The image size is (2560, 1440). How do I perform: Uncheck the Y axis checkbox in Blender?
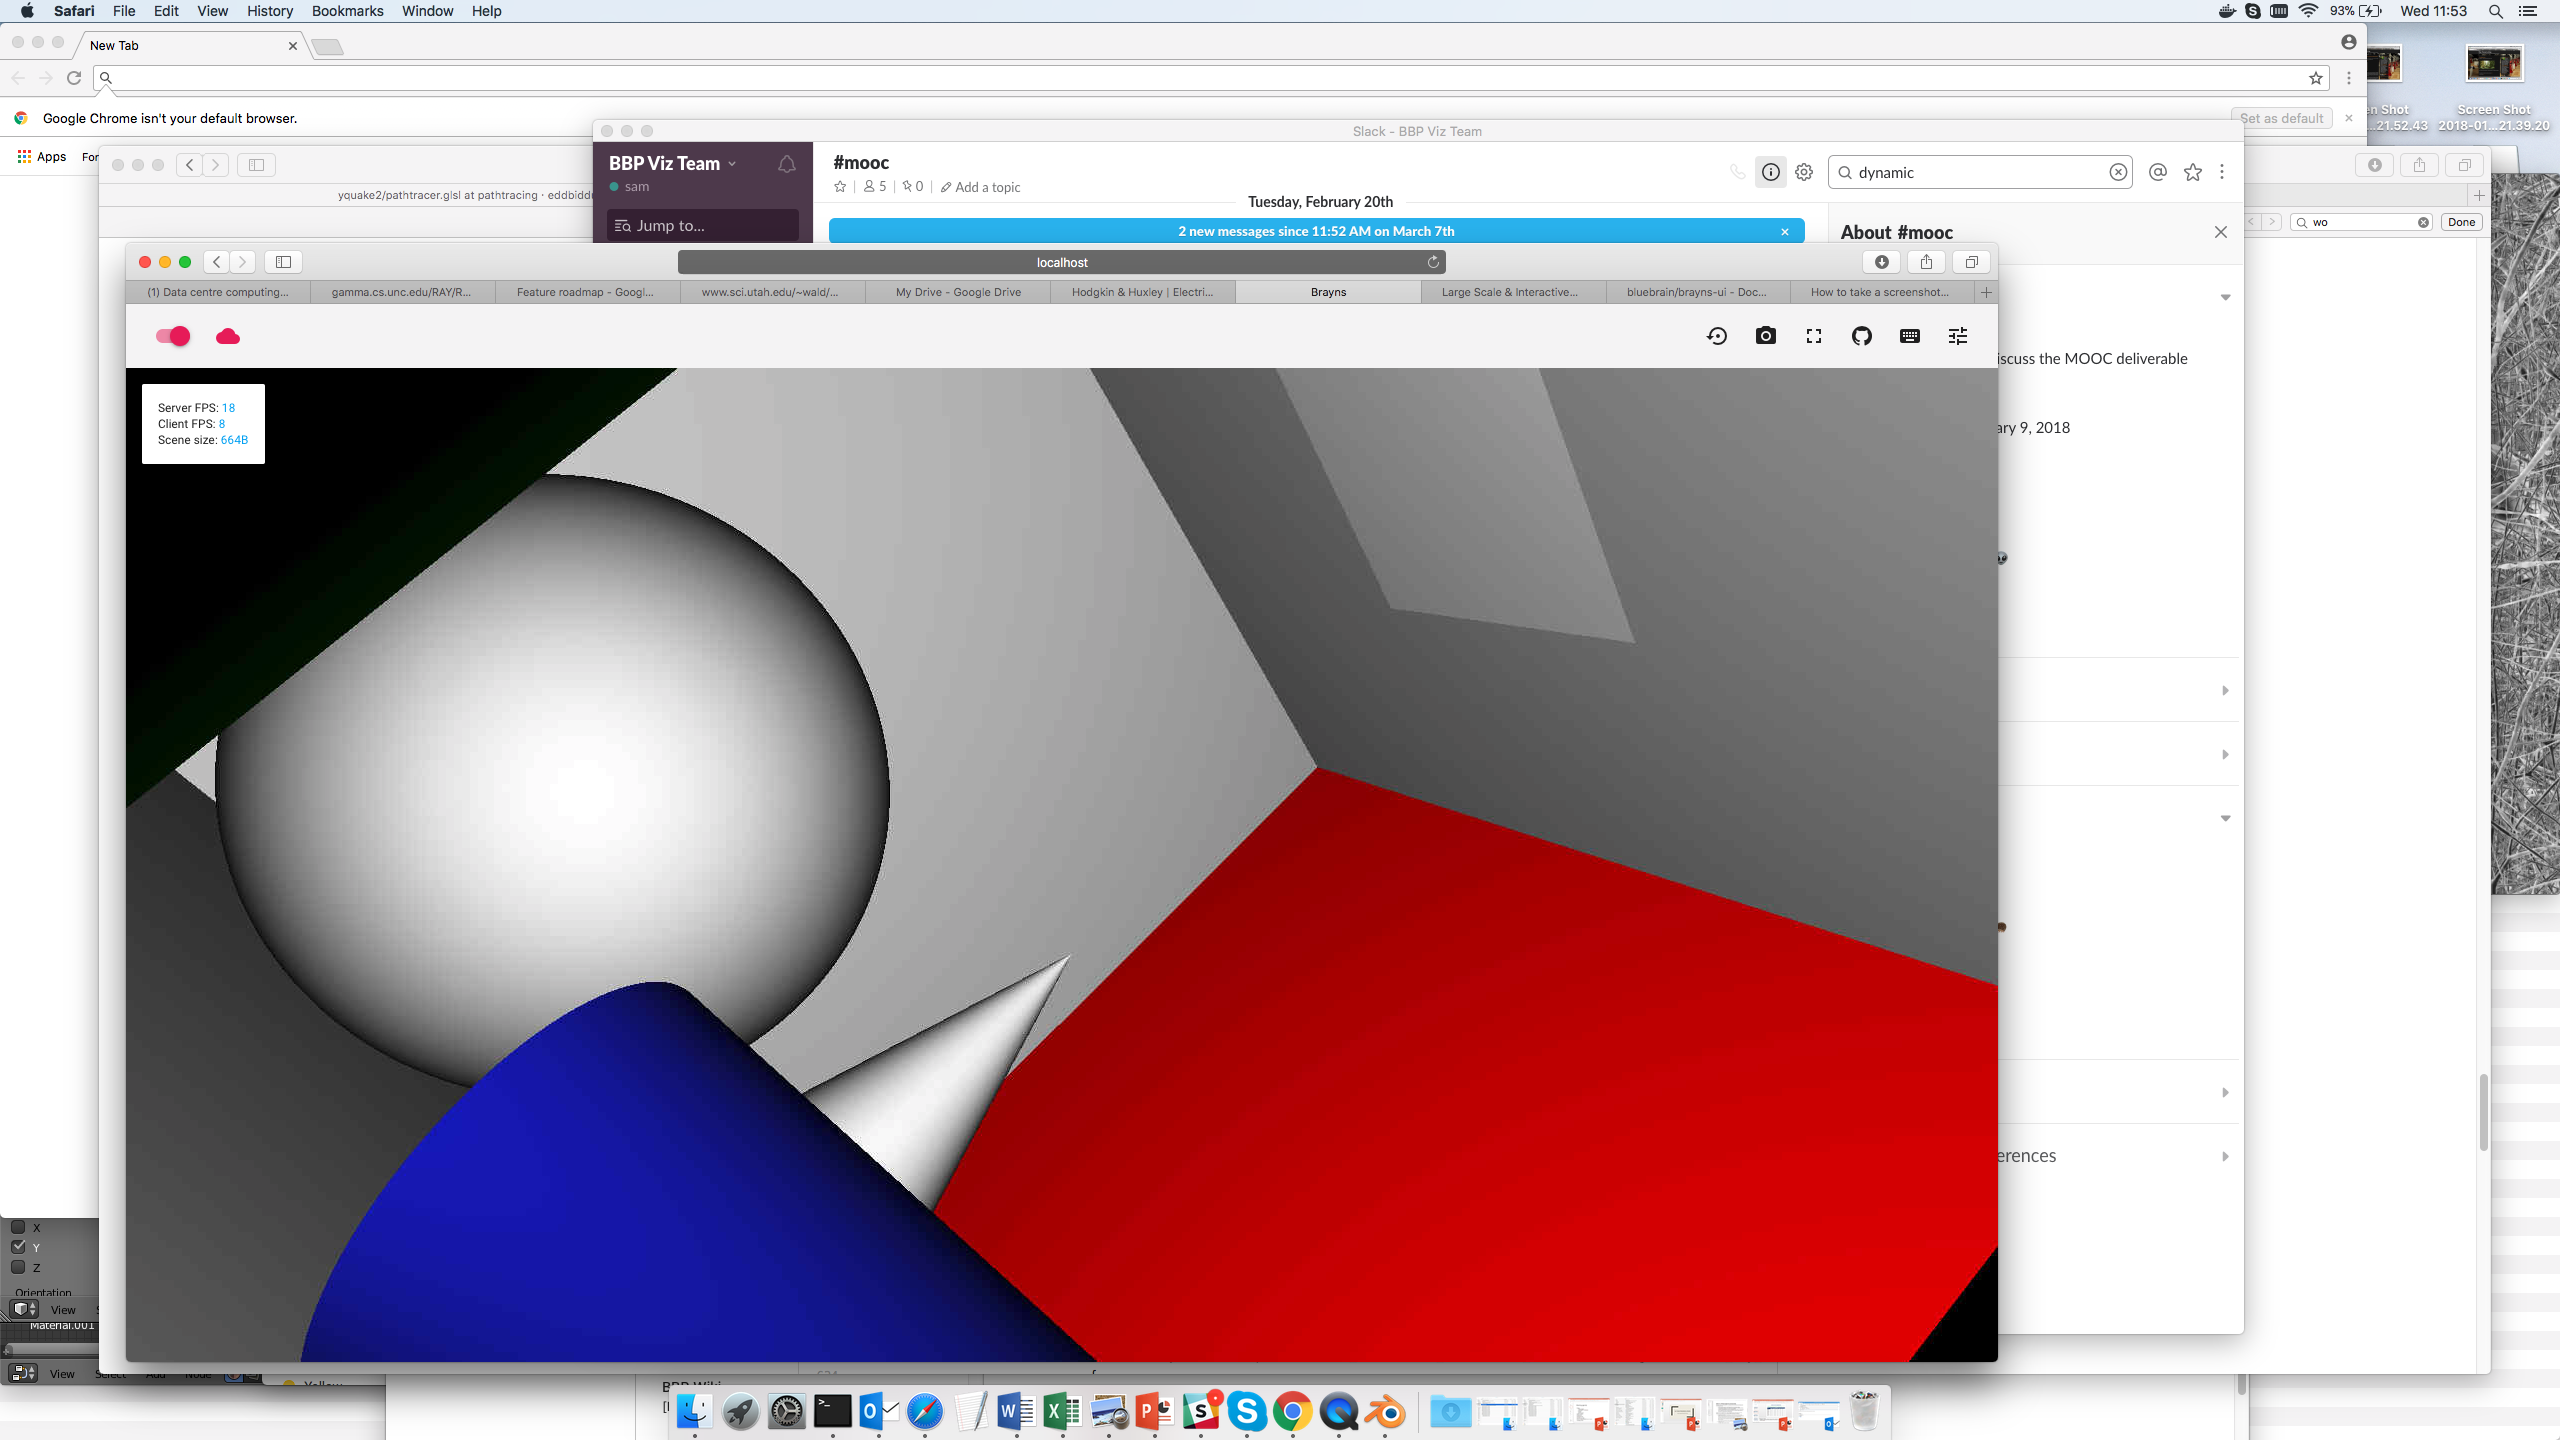pos(18,1247)
